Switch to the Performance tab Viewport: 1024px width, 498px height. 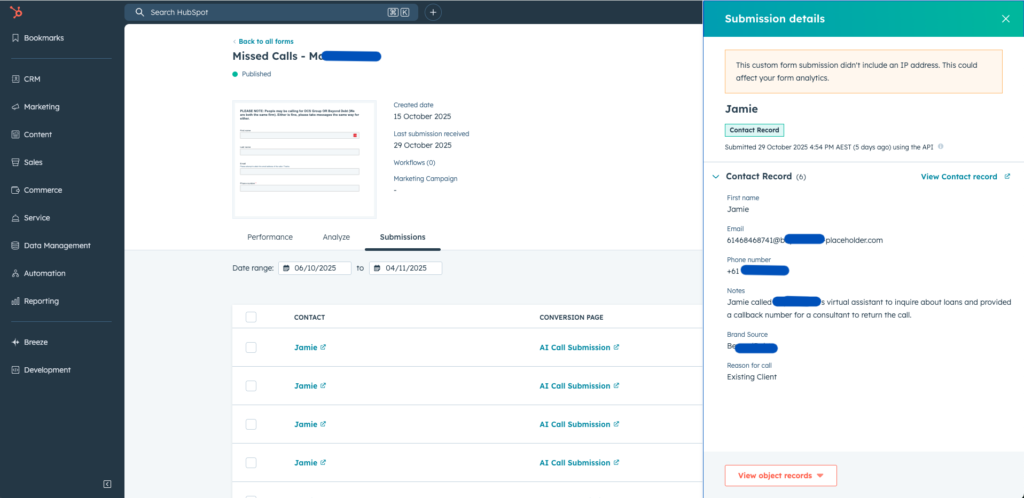click(270, 237)
